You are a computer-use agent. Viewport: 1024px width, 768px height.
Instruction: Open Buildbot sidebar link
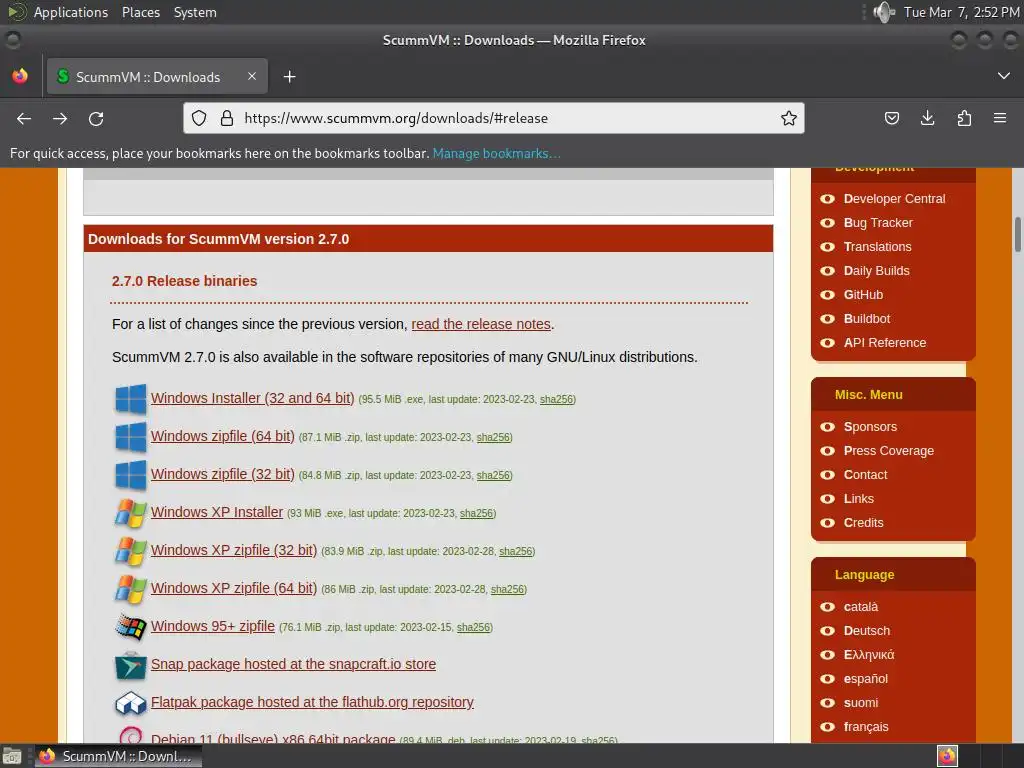pos(867,319)
